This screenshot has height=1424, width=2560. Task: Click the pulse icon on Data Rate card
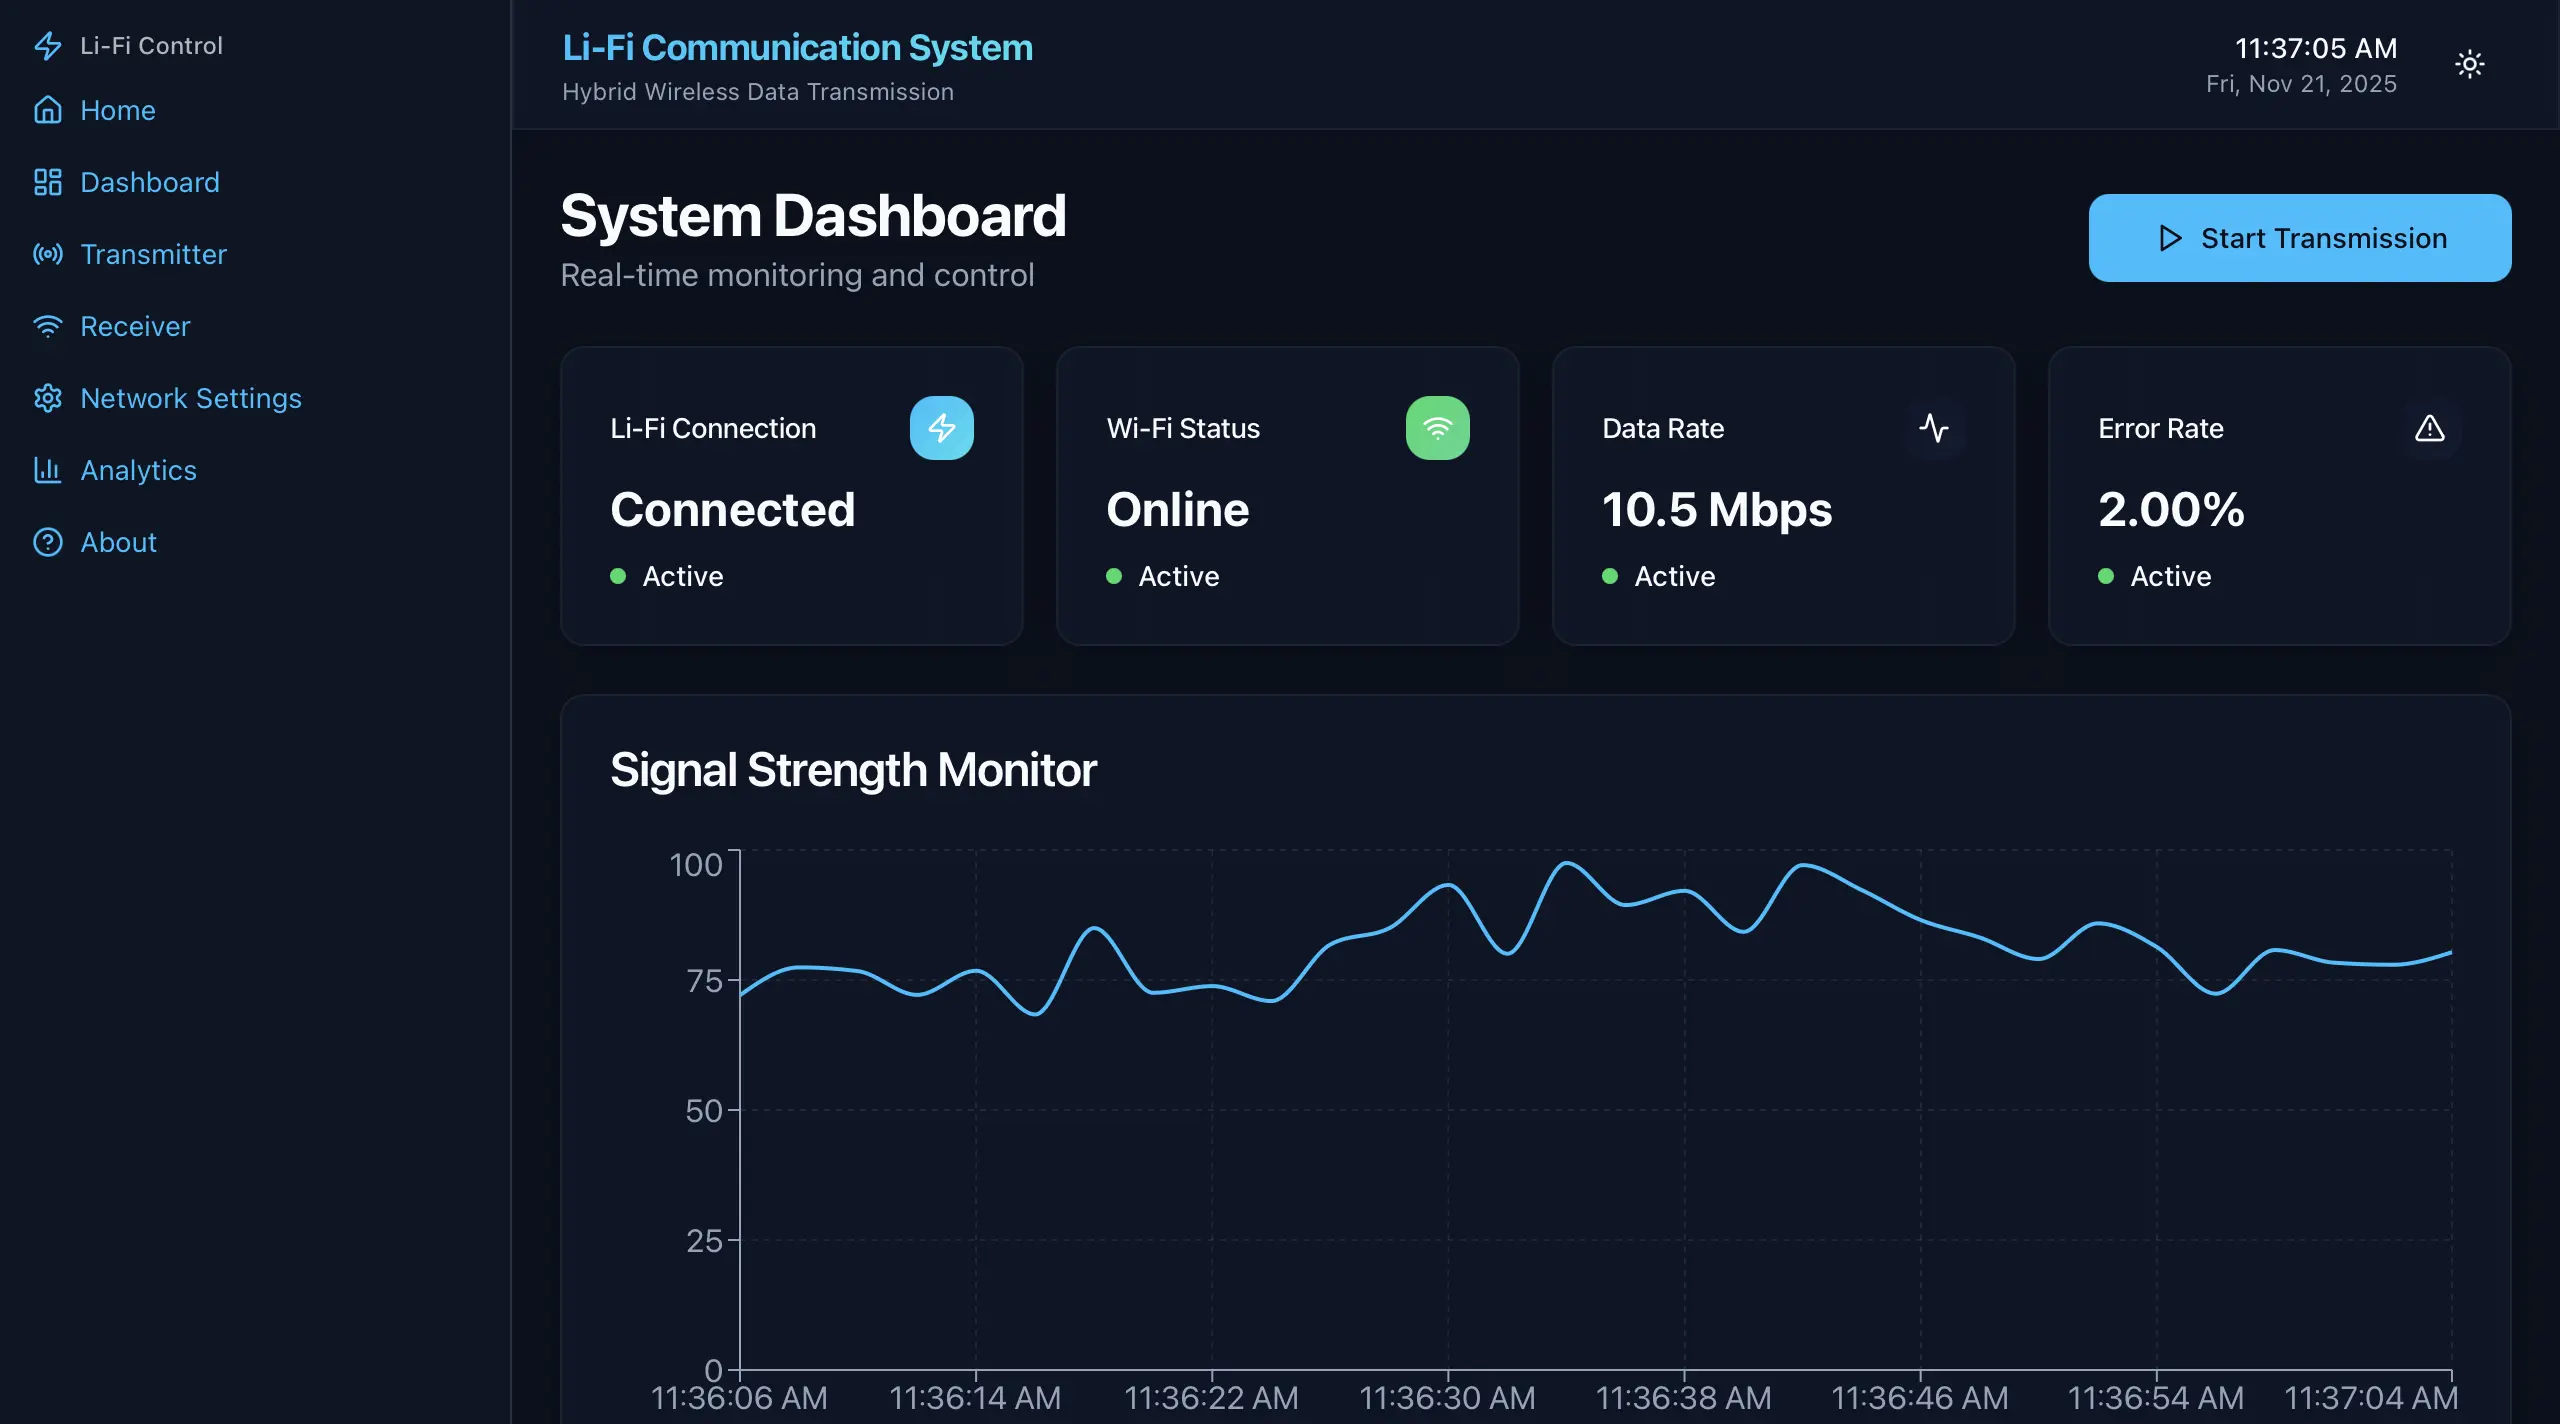(x=1933, y=428)
